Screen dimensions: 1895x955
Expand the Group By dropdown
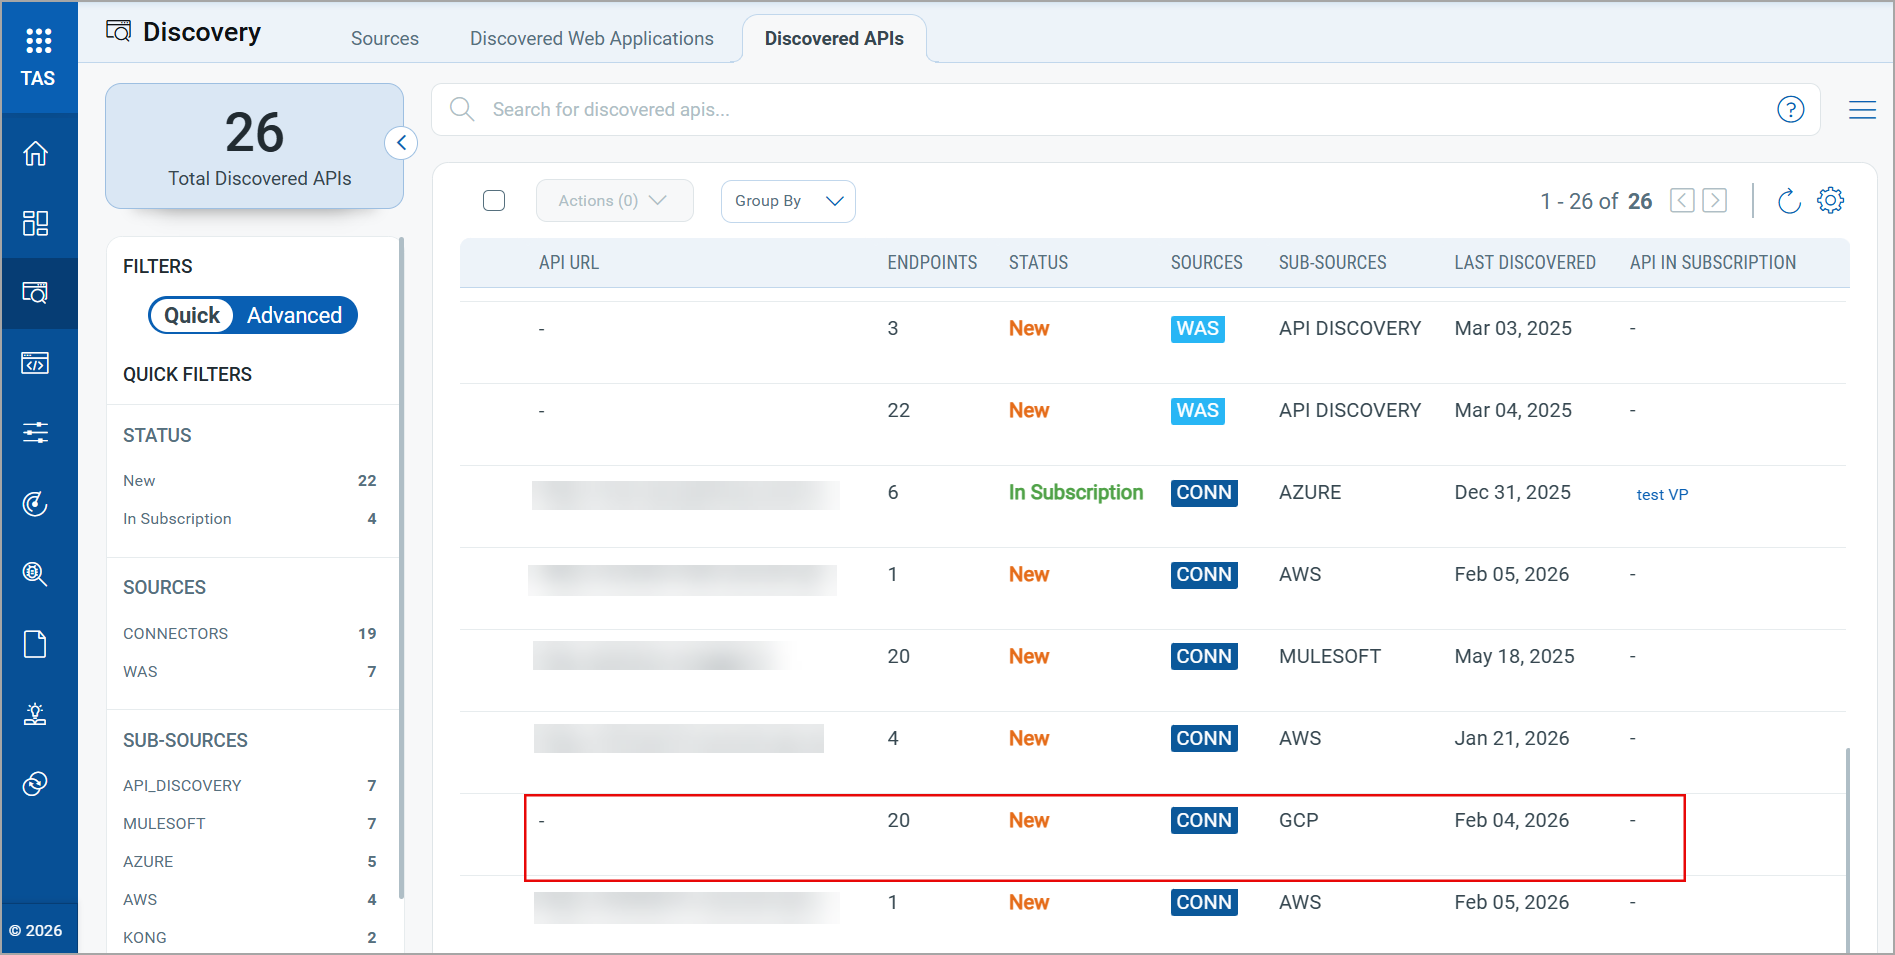coord(788,201)
